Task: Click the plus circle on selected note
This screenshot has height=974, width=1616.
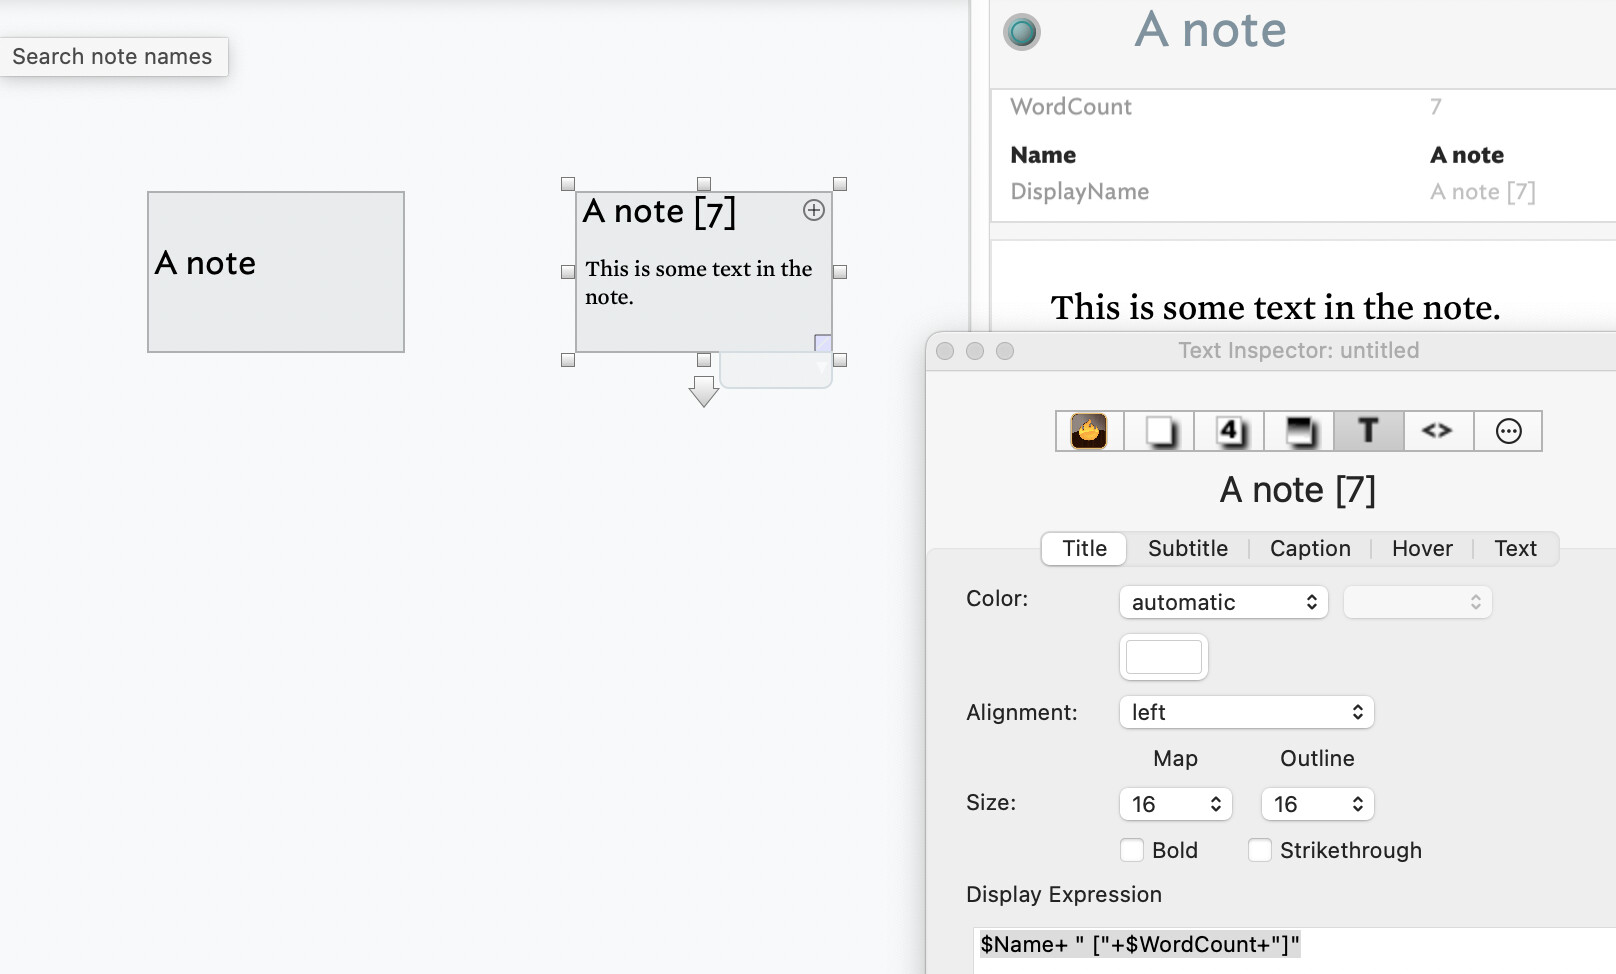Action: pos(814,210)
